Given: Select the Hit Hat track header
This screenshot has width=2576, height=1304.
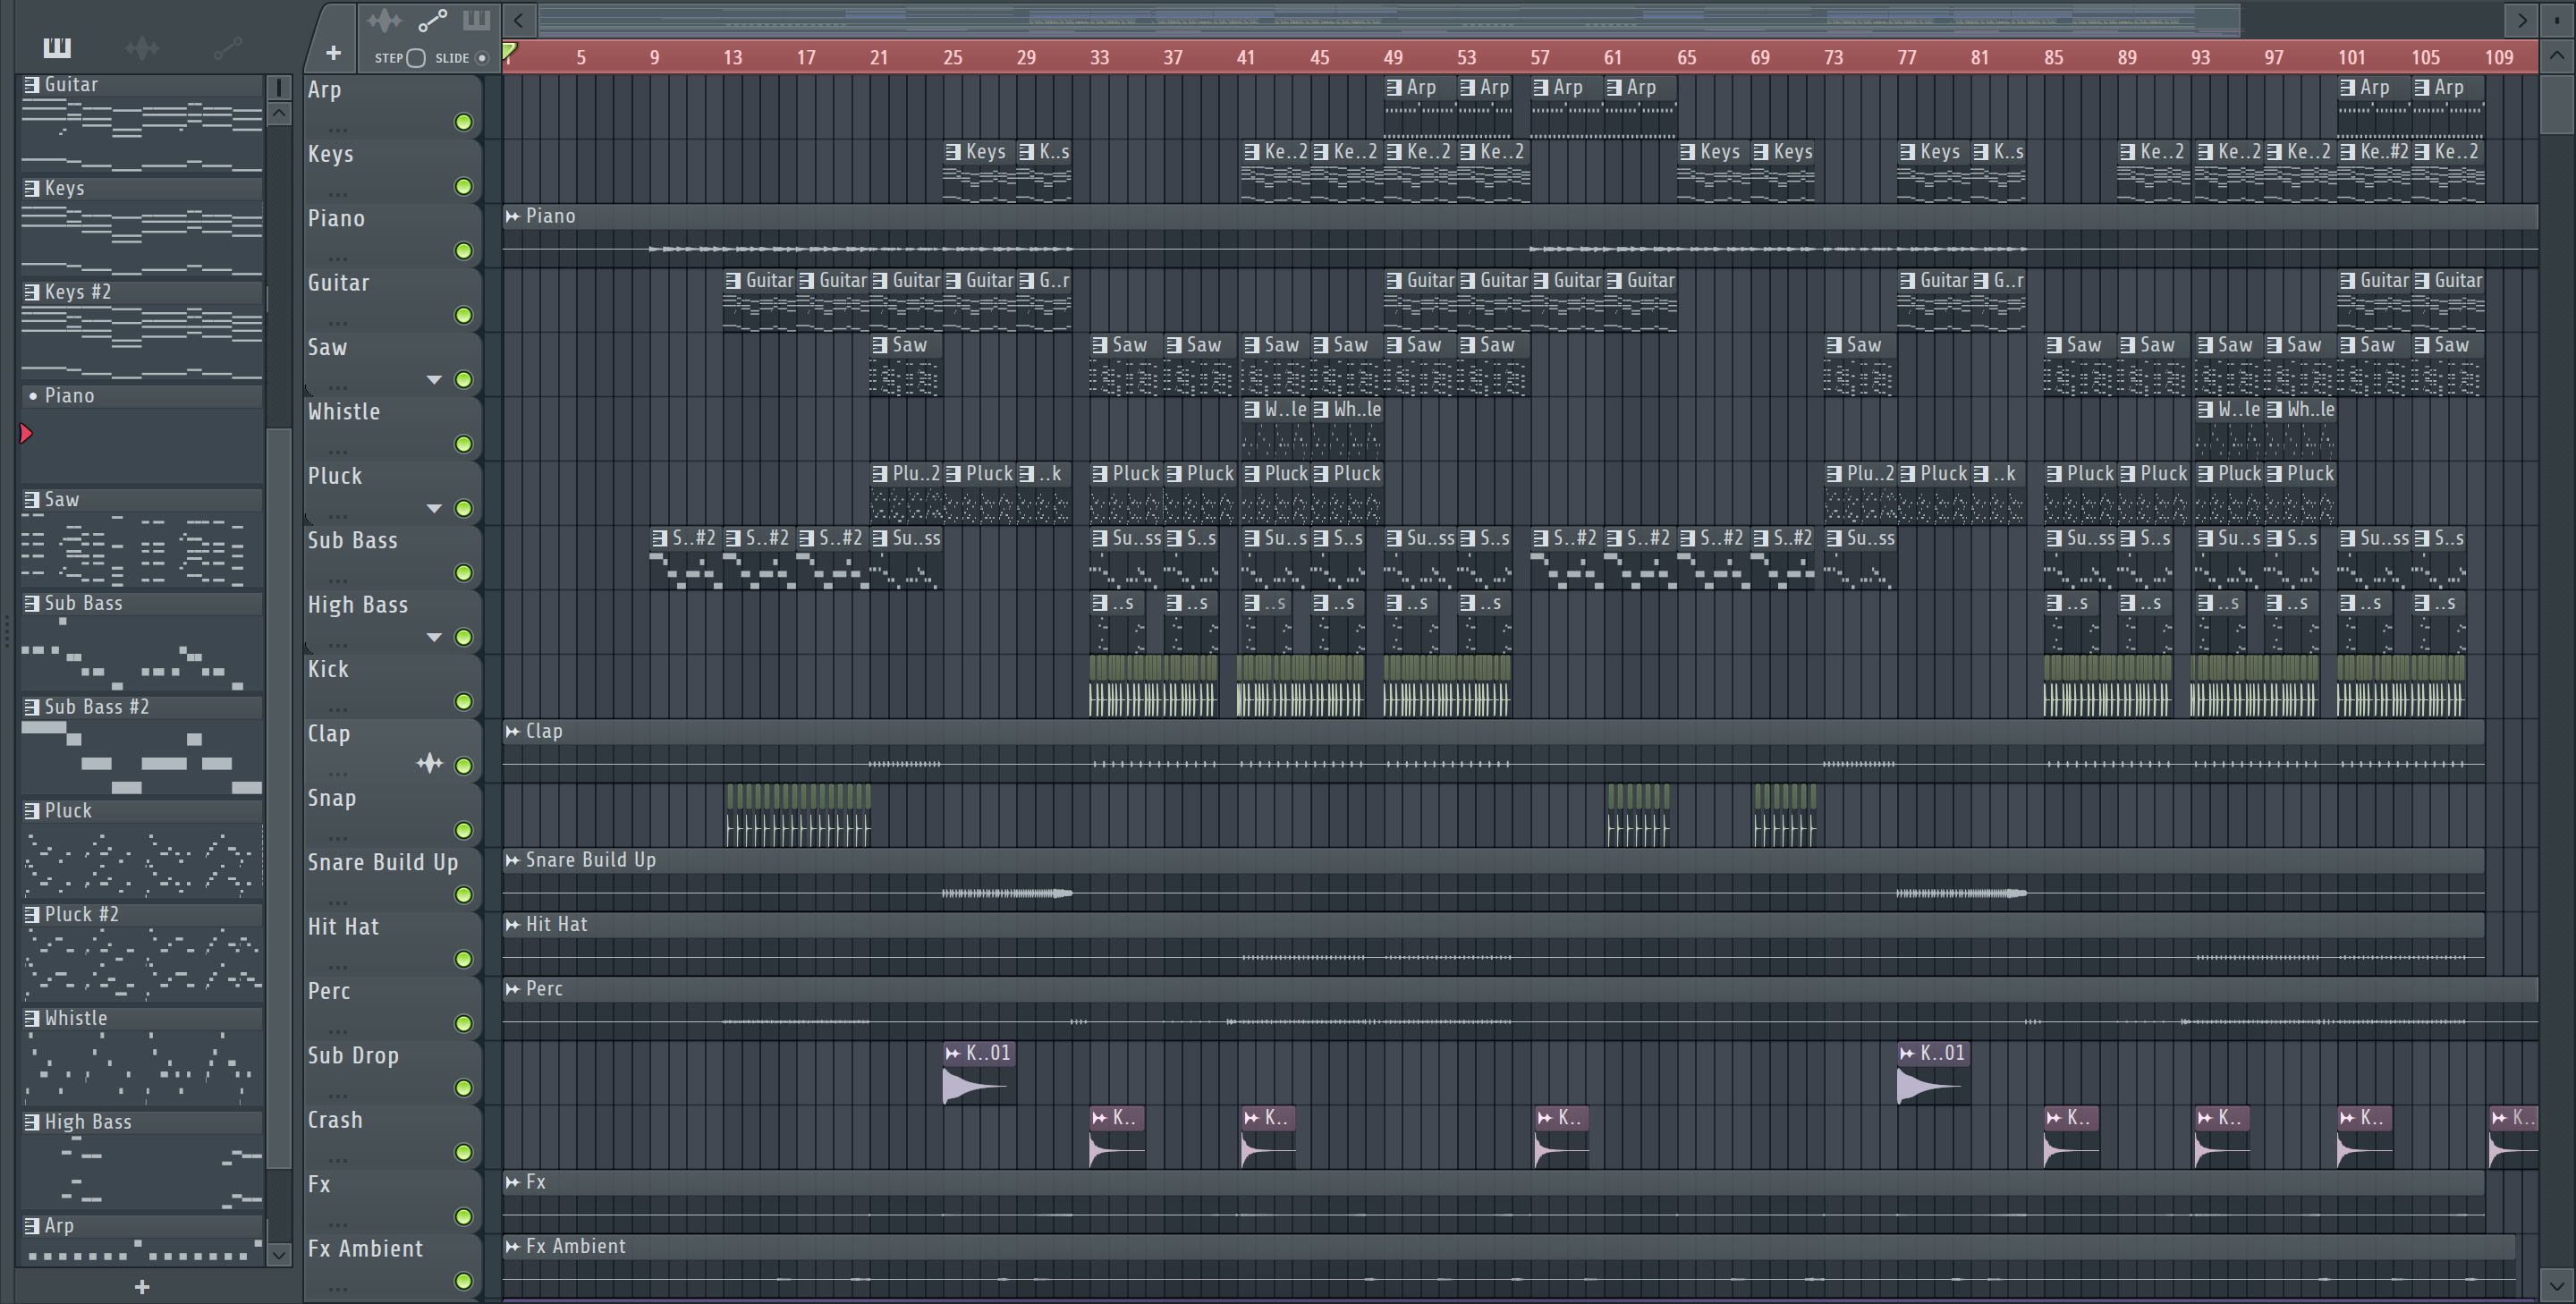Looking at the screenshot, I should tap(393, 944).
